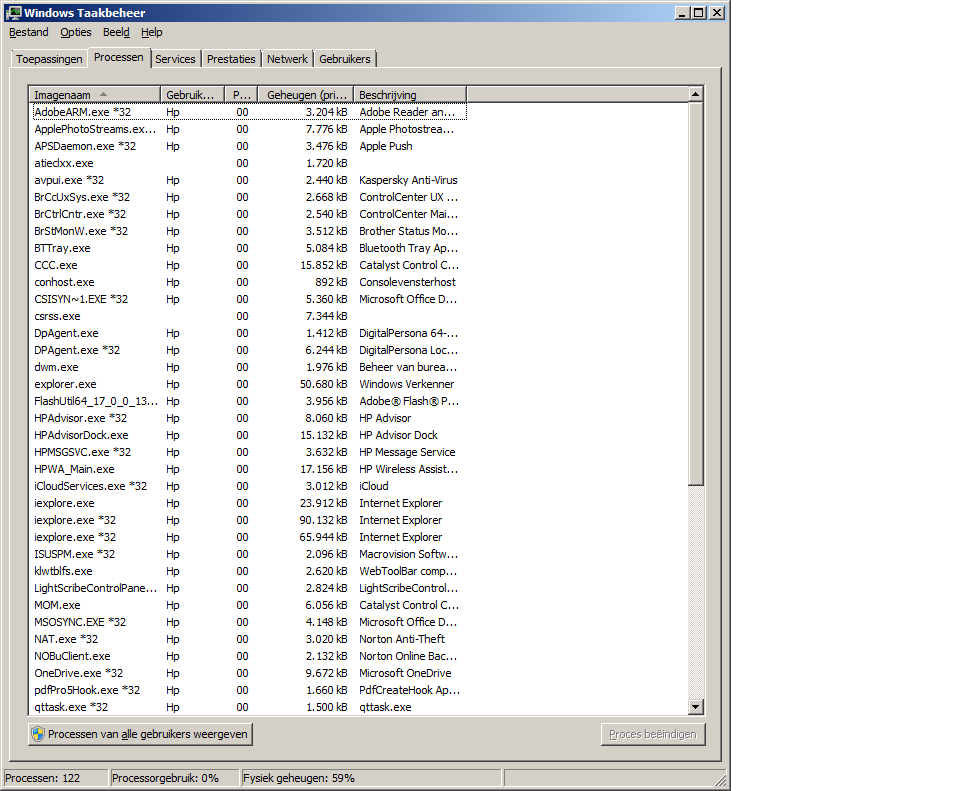This screenshot has width=960, height=791.
Task: Minimize the Taakbeheer window
Action: coord(682,13)
